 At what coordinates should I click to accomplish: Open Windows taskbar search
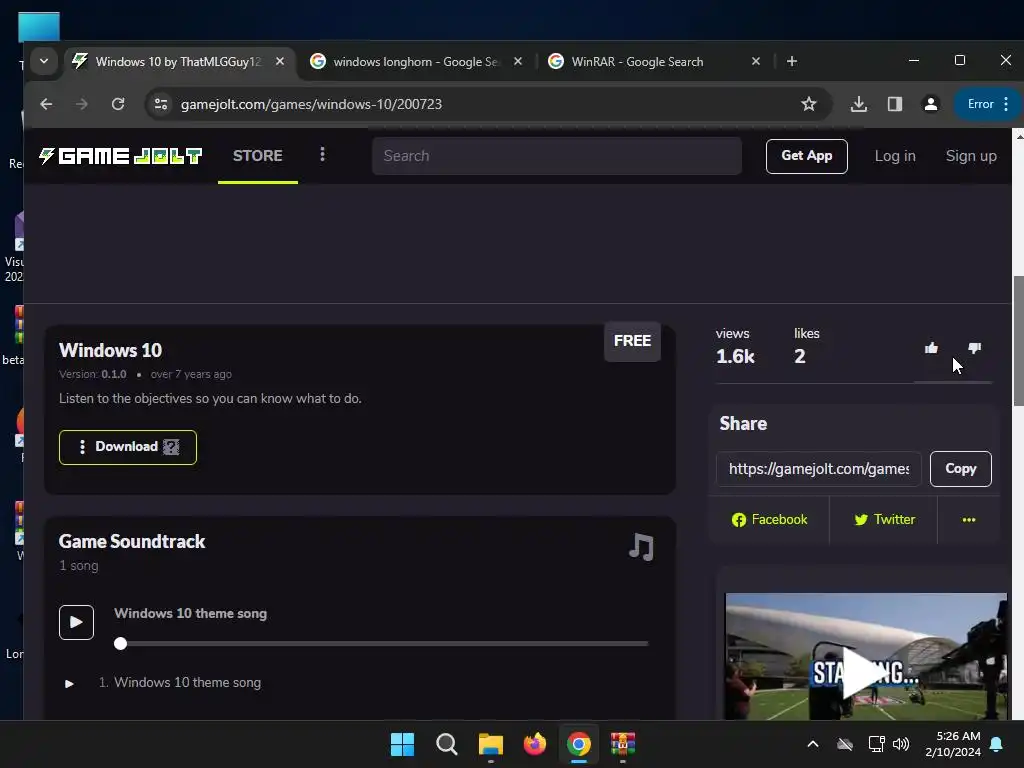tap(447, 744)
